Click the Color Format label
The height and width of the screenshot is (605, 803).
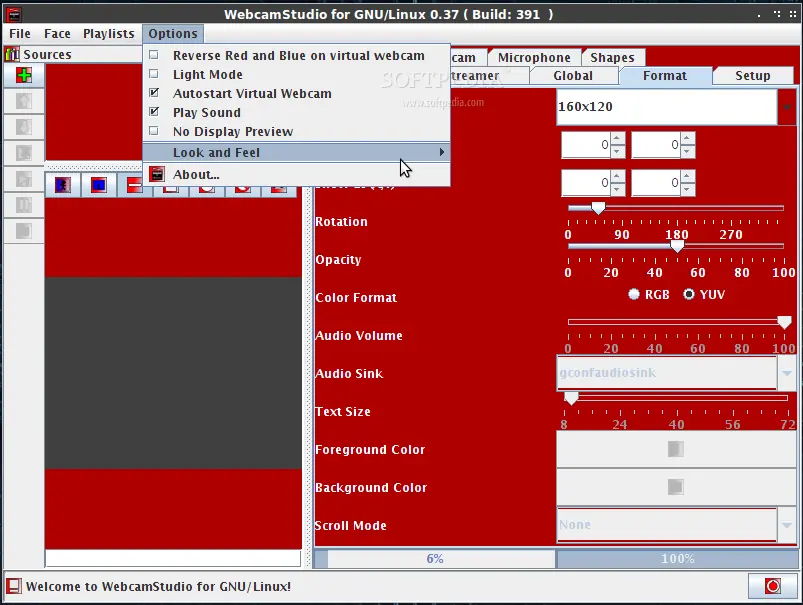[356, 298]
